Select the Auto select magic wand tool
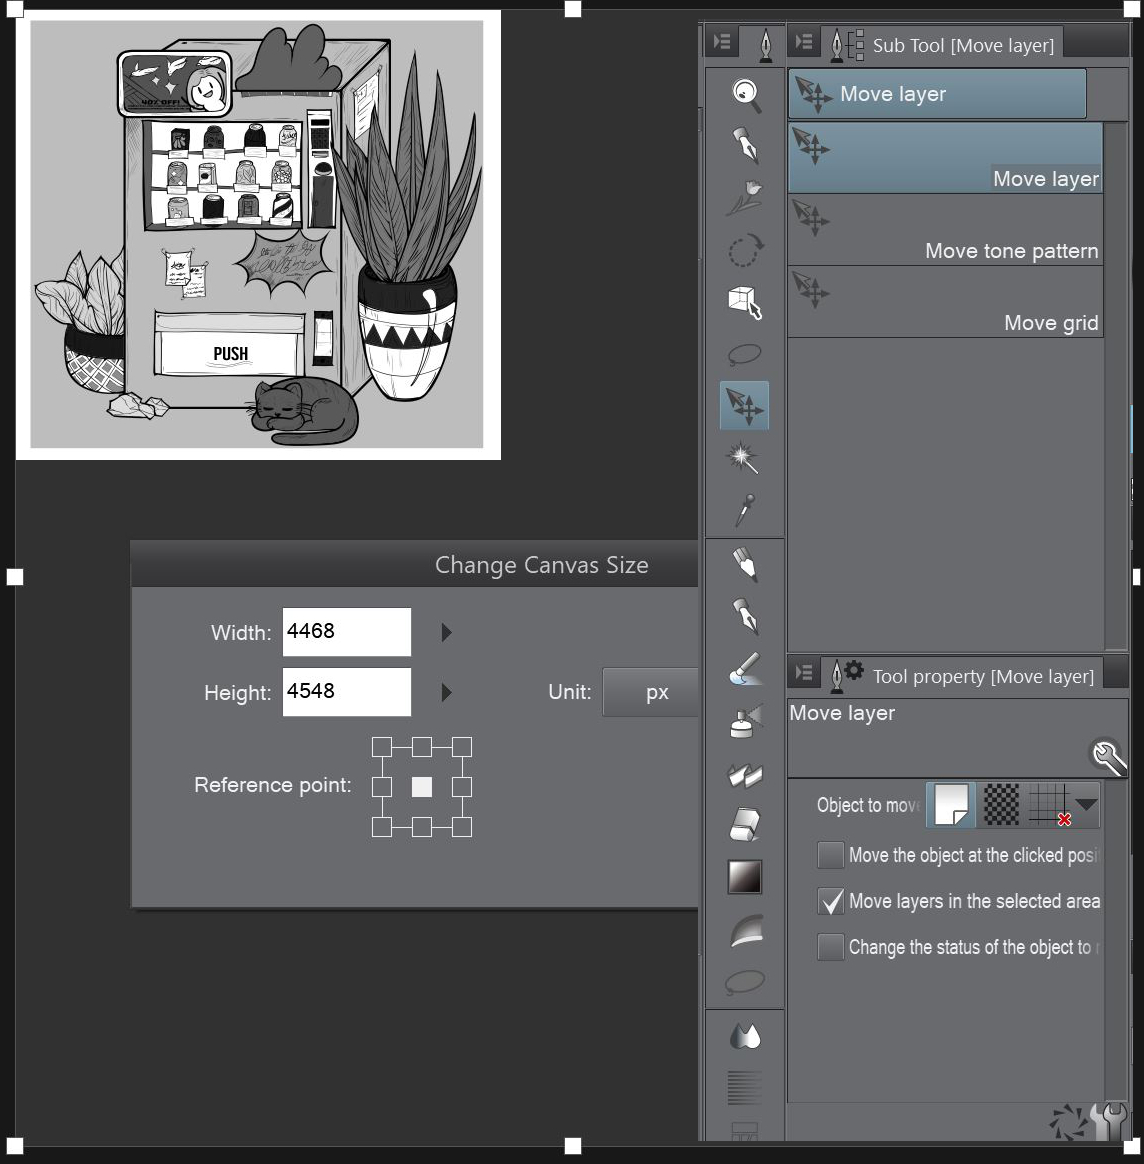This screenshot has width=1144, height=1164. 742,457
